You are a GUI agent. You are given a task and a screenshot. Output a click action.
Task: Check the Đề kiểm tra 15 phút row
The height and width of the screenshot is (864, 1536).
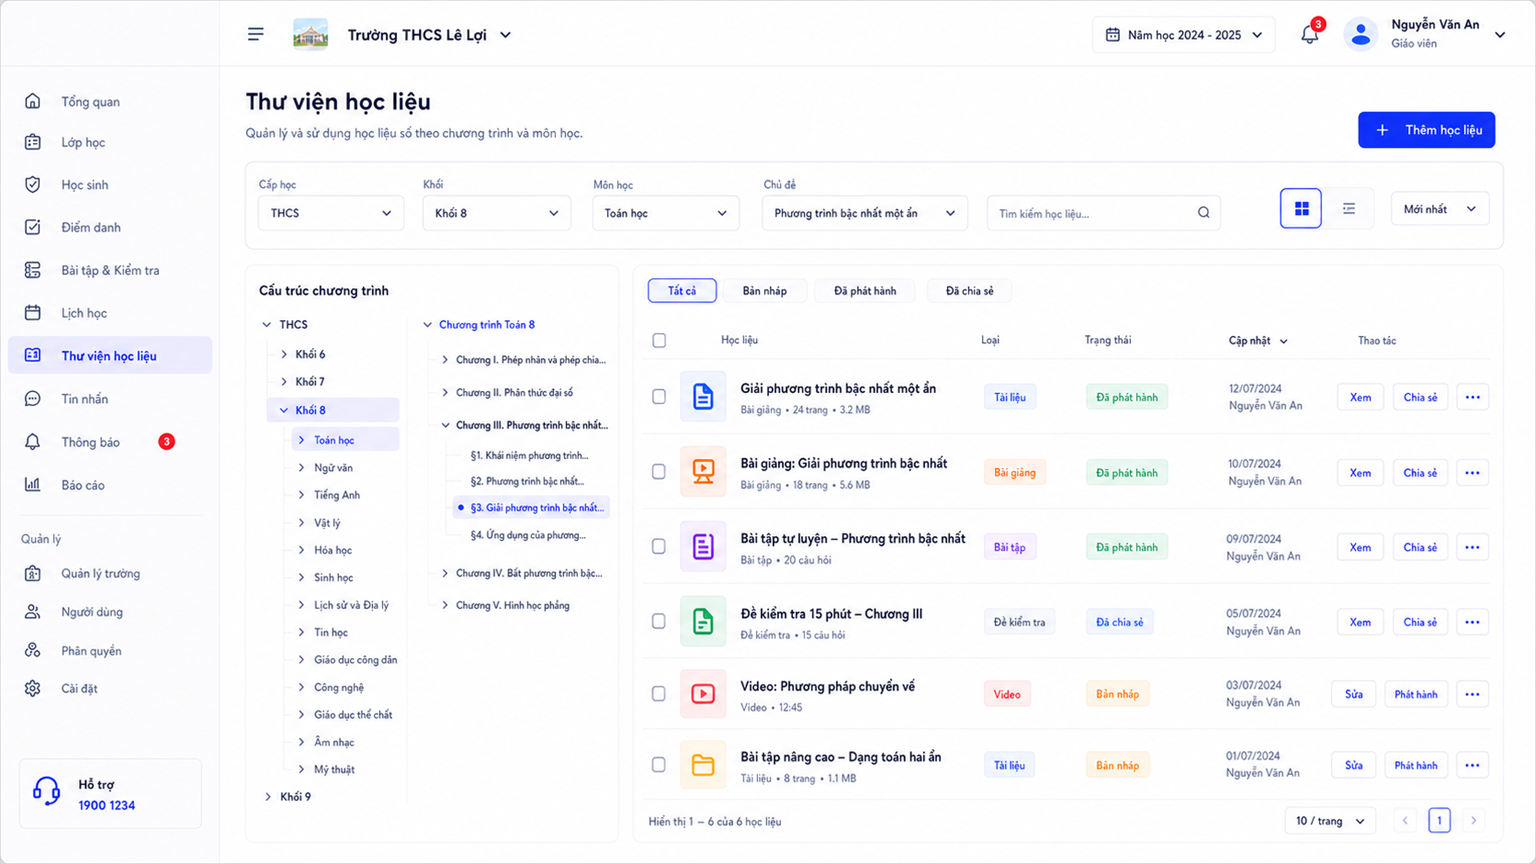[x=659, y=621]
